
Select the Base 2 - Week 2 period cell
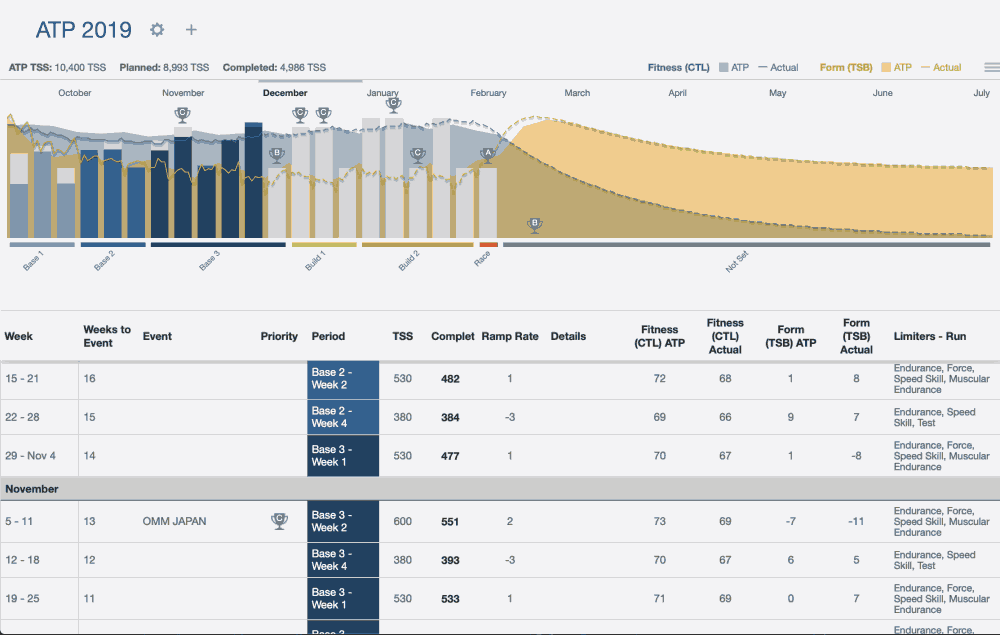click(x=343, y=379)
